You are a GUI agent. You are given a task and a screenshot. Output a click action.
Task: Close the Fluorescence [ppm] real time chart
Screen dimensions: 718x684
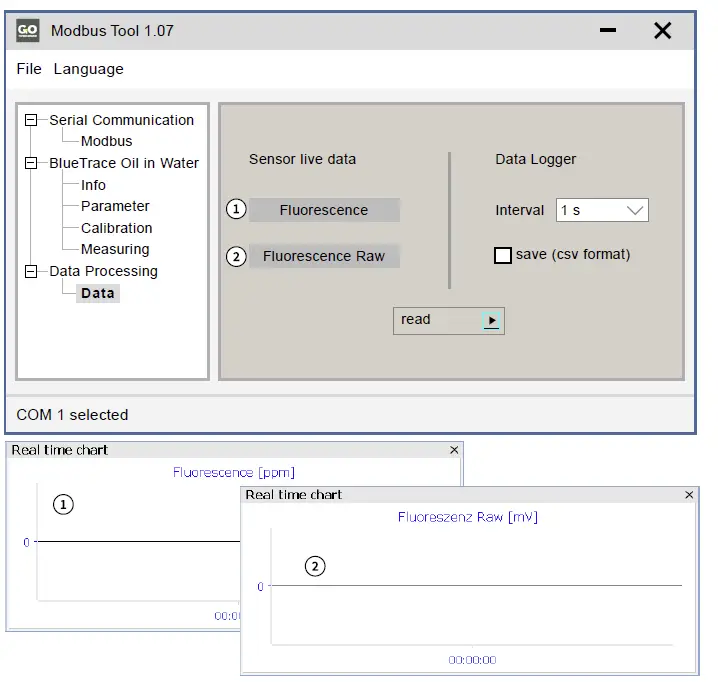(x=454, y=450)
